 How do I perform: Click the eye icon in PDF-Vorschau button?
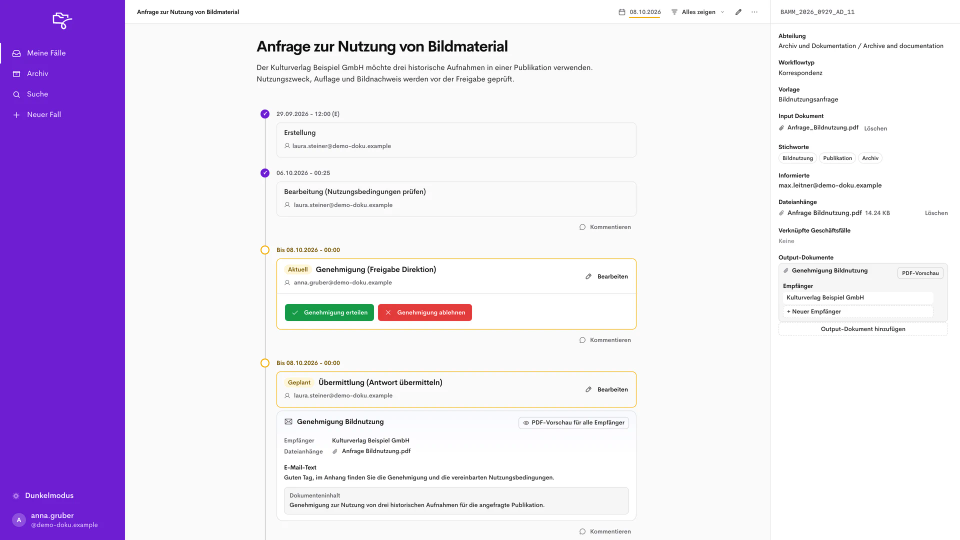coord(525,423)
